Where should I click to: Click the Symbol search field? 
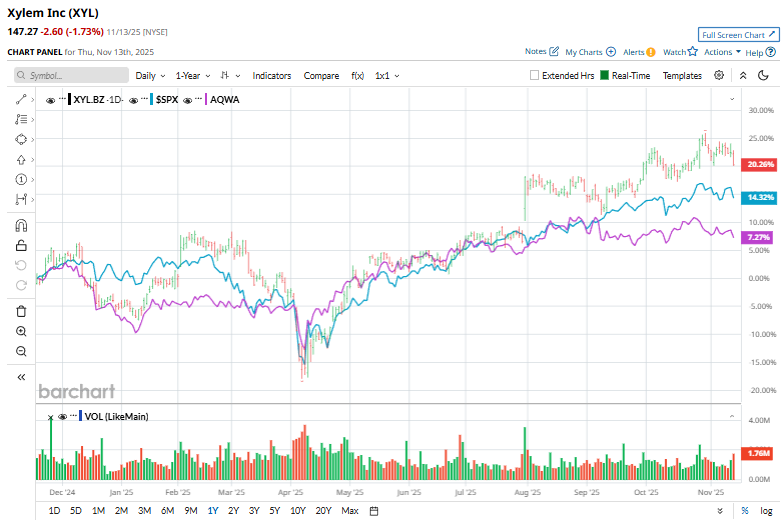[x=71, y=75]
